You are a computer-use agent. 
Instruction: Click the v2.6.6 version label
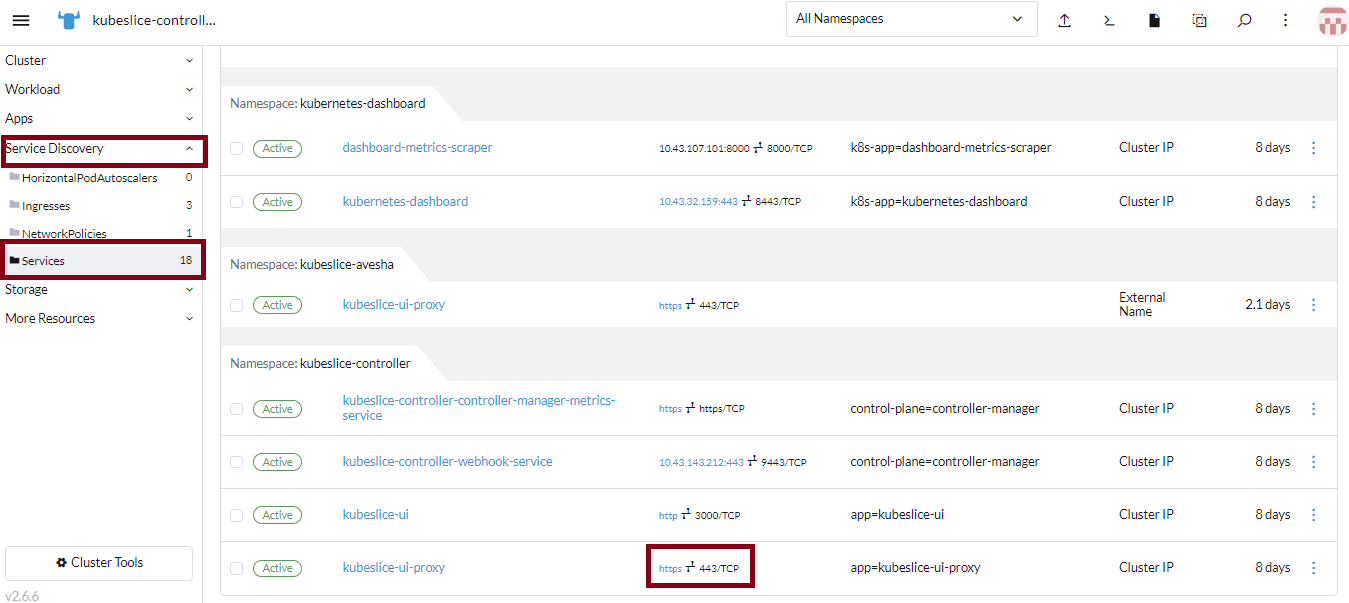coord(22,596)
